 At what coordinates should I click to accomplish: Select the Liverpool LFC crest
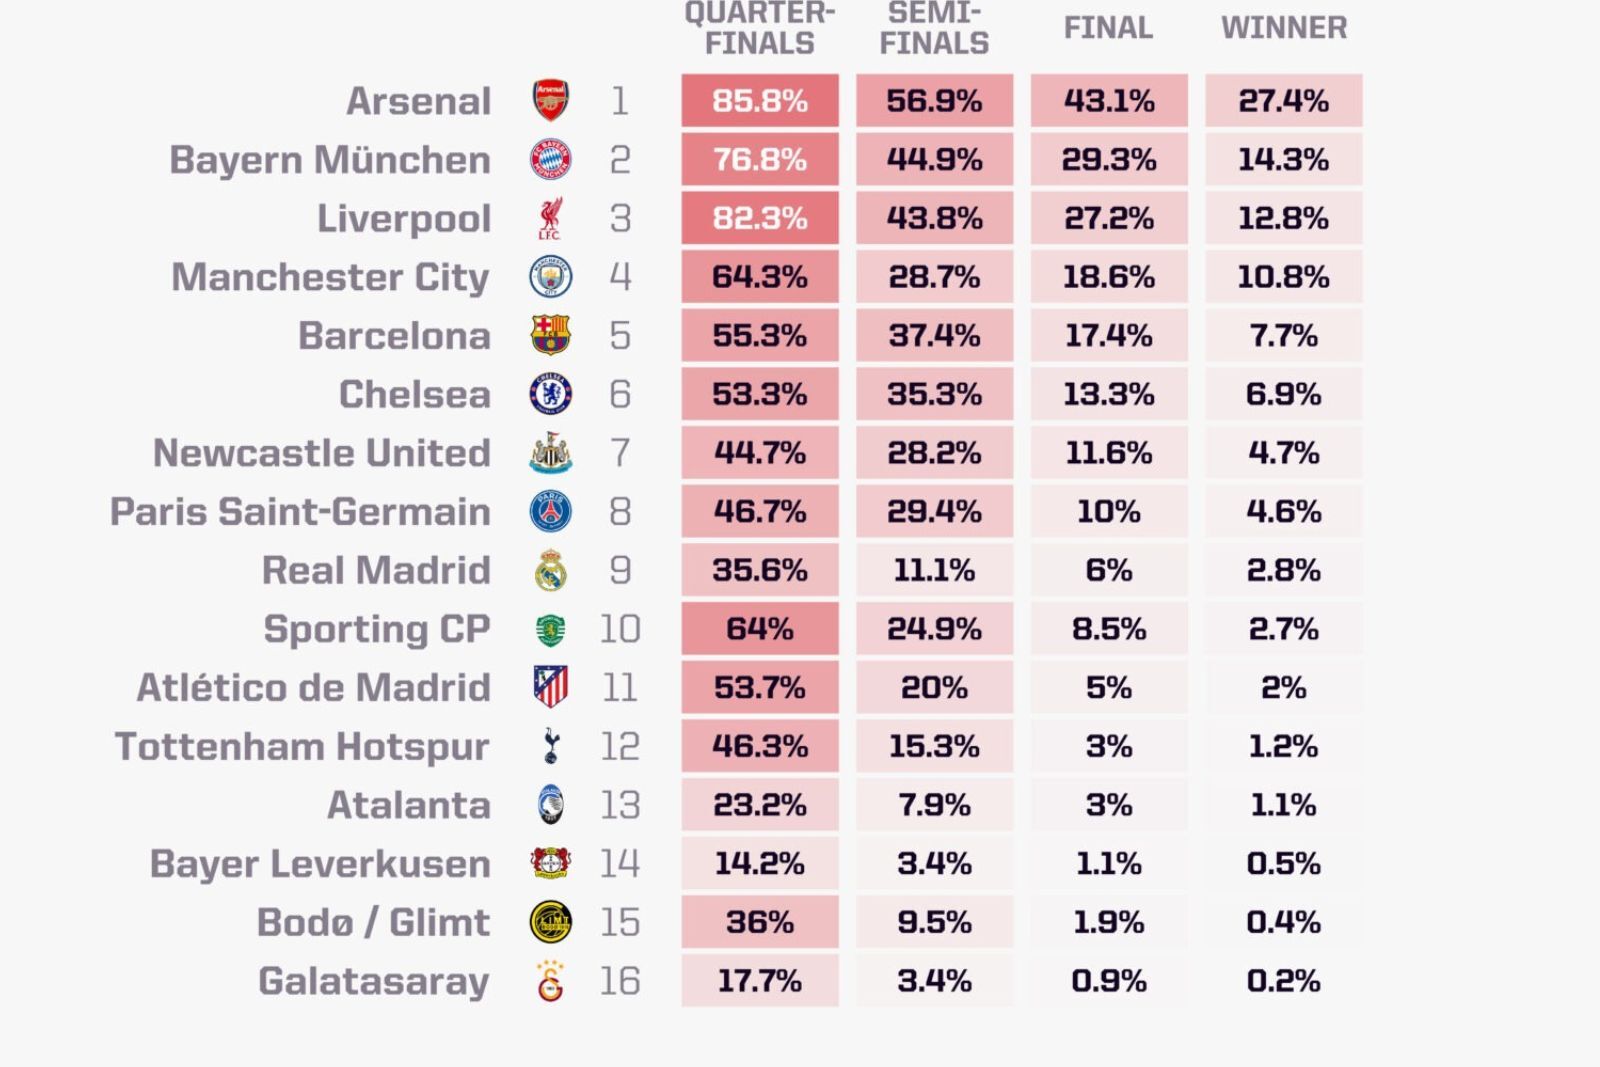click(550, 218)
